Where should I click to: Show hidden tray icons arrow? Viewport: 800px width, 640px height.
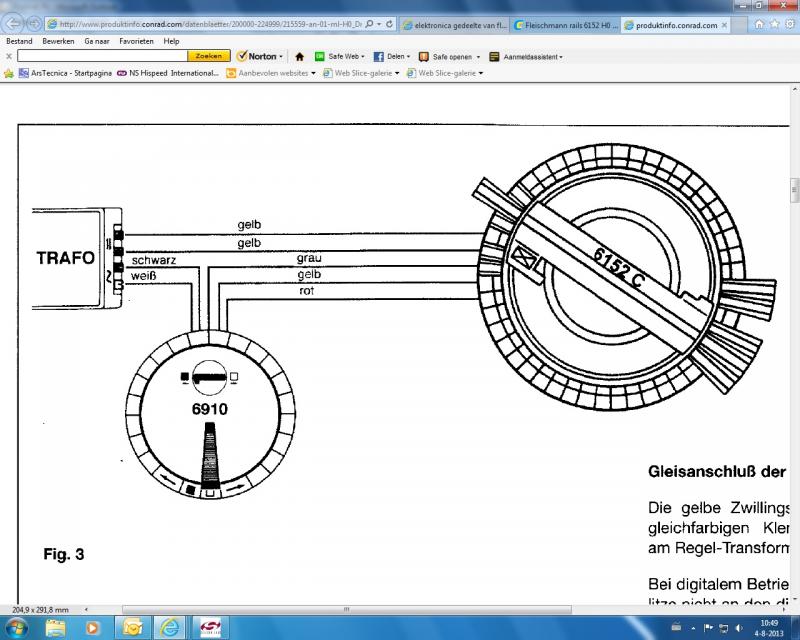coord(693,628)
